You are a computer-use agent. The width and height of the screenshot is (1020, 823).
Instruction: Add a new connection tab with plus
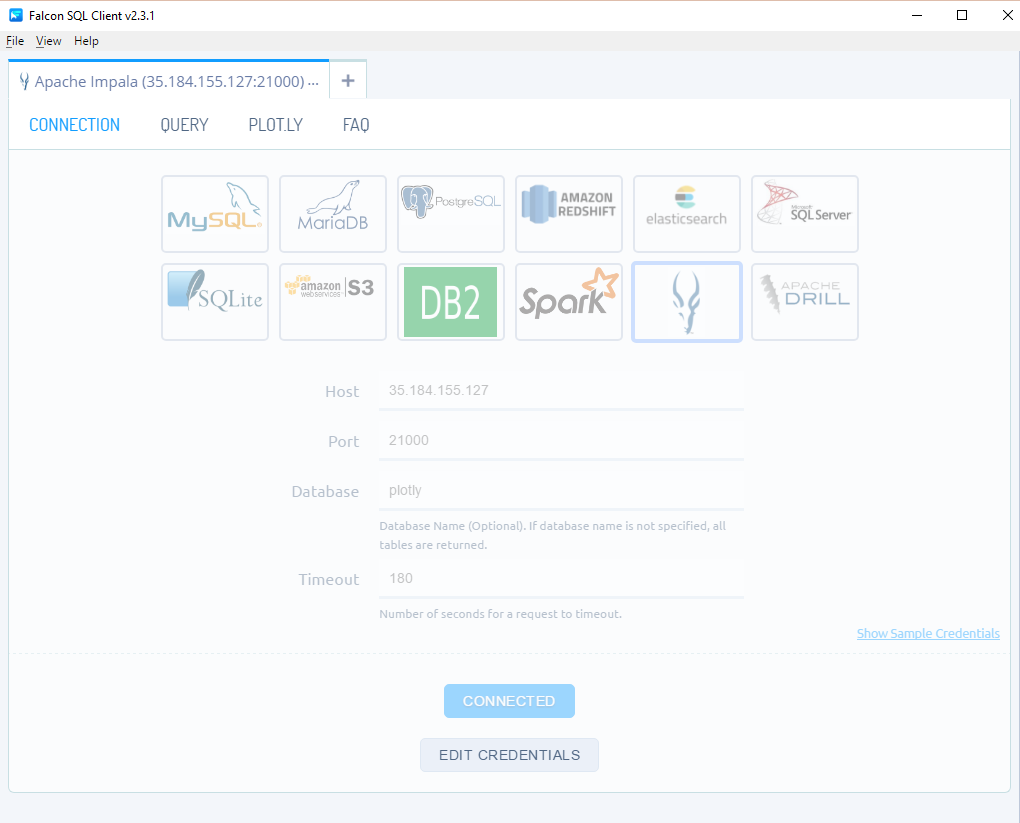point(348,80)
